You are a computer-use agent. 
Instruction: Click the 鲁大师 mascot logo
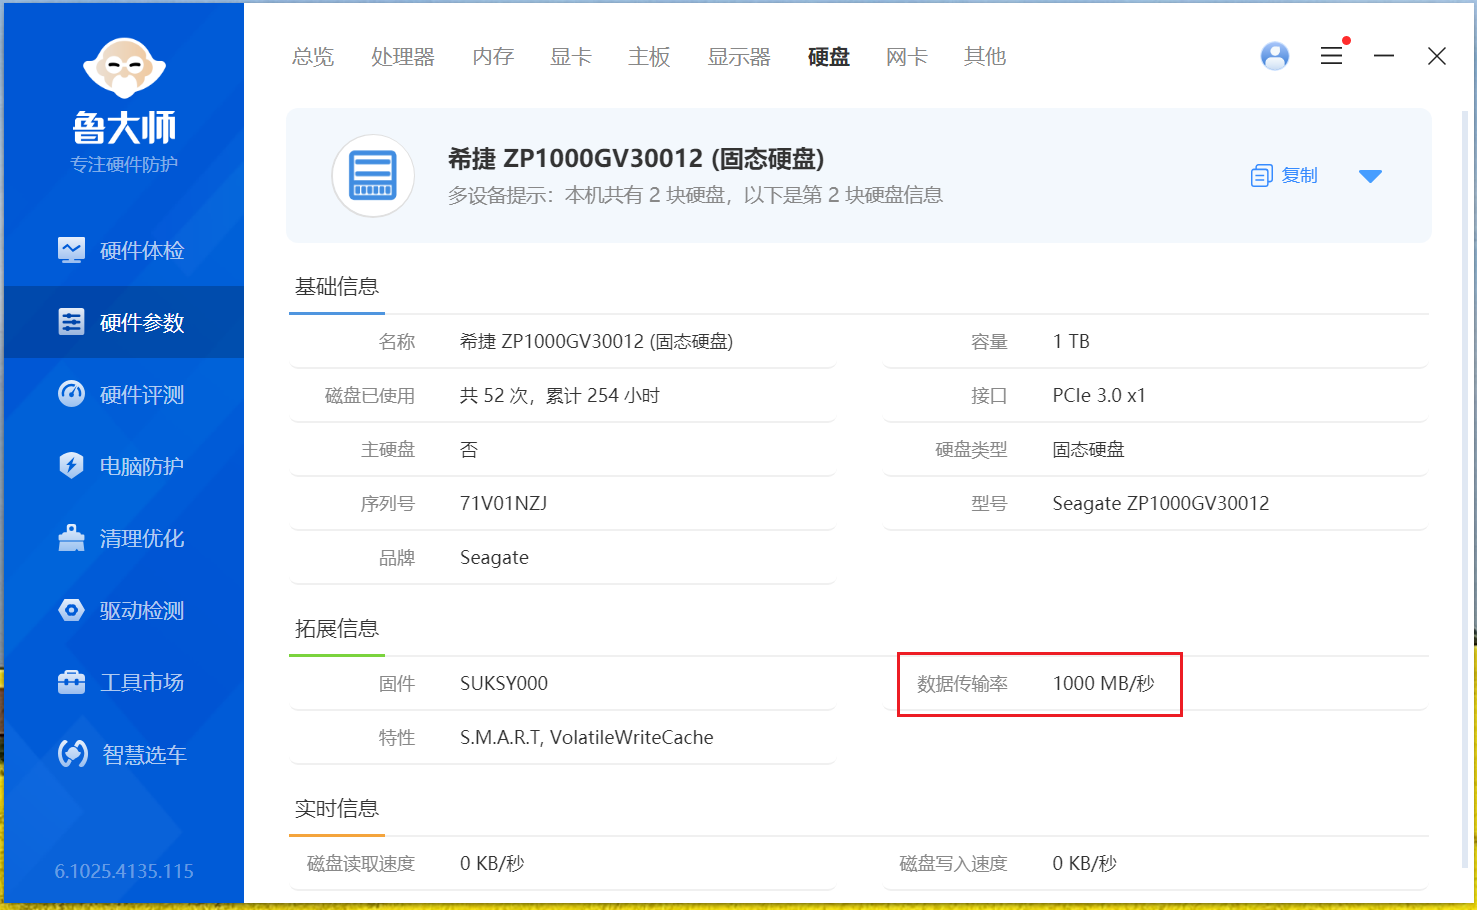click(x=124, y=69)
